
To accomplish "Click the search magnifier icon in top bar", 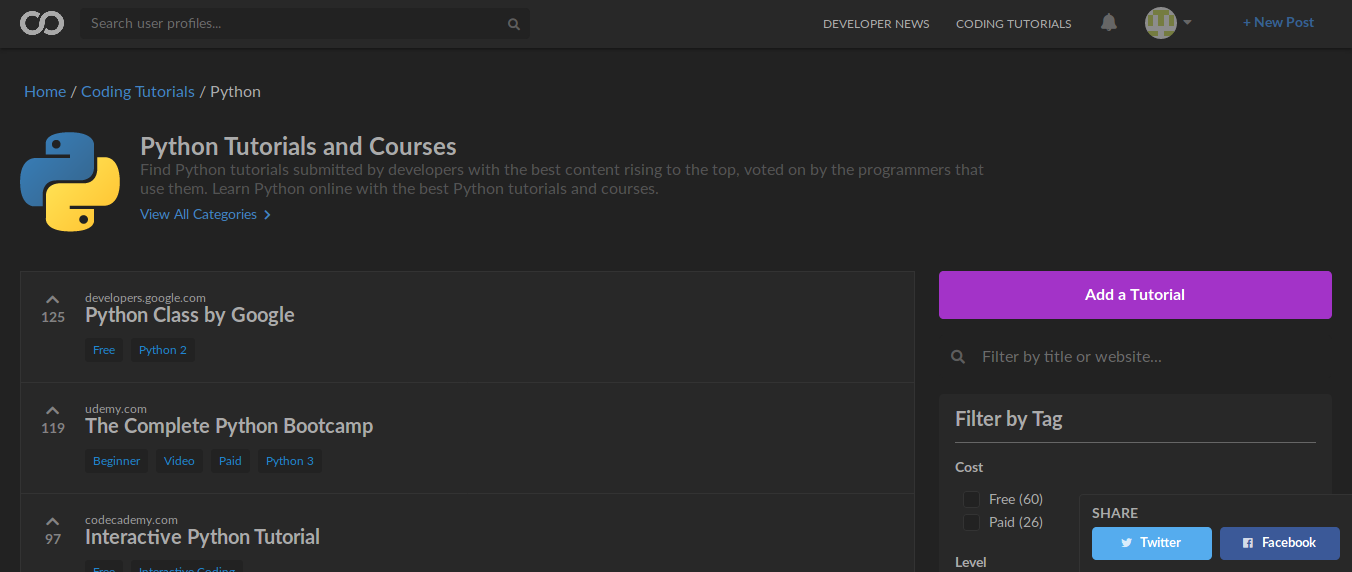I will tap(514, 24).
